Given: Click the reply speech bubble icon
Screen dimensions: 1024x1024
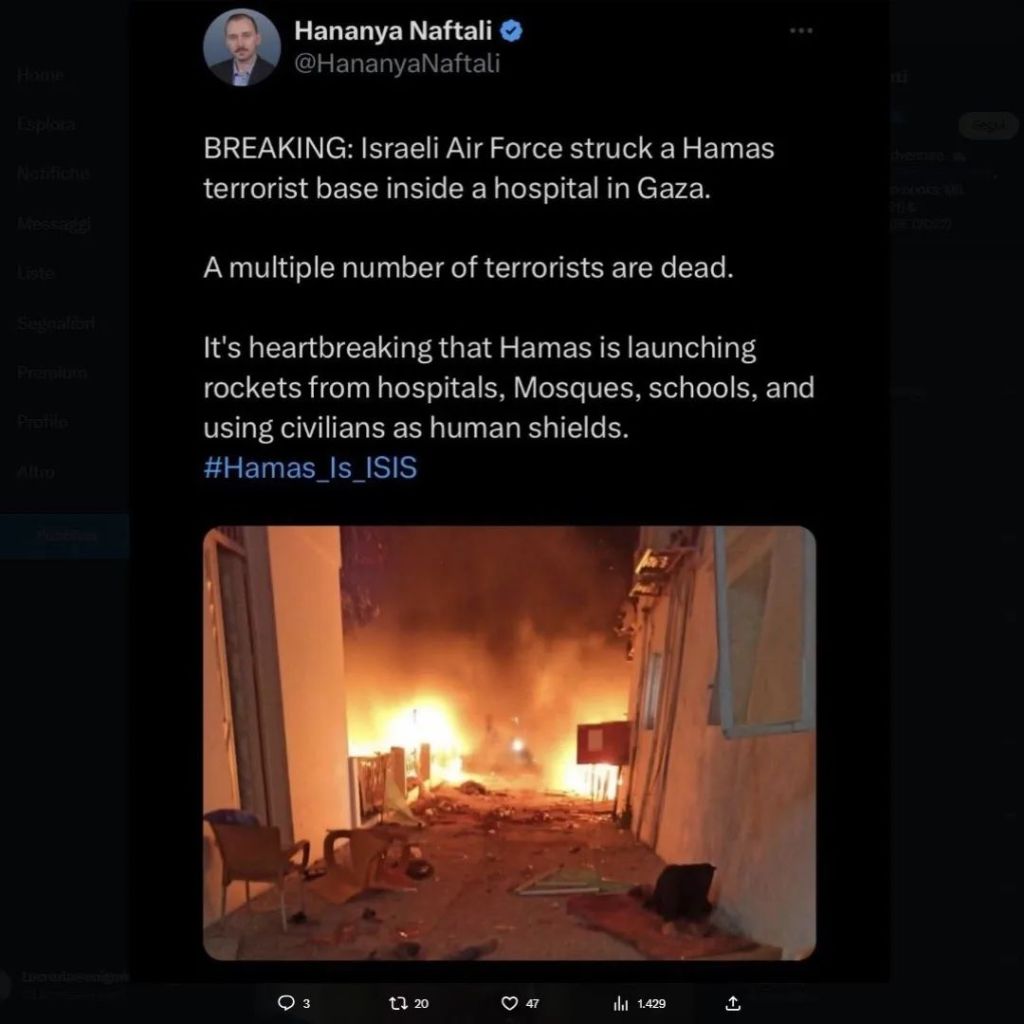Looking at the screenshot, I should pos(286,1002).
